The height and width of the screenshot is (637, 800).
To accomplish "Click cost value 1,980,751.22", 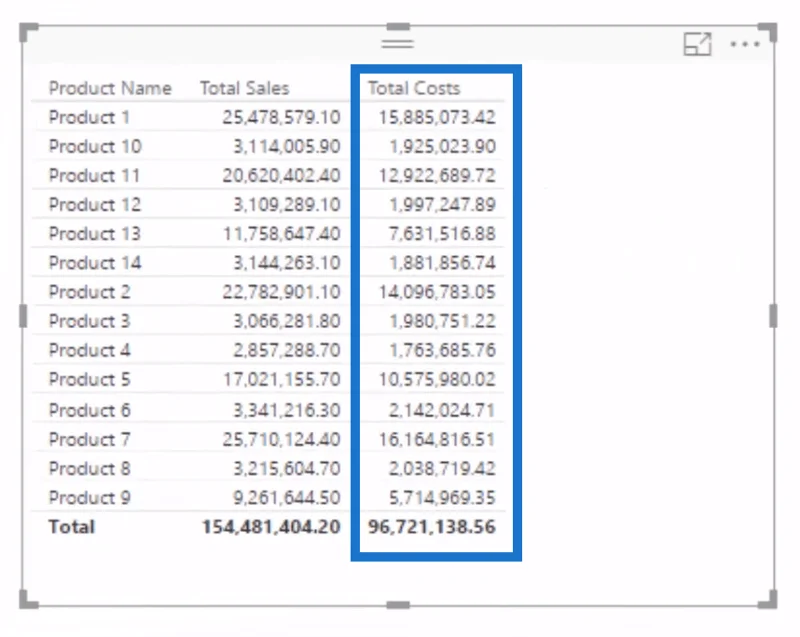I will [442, 321].
